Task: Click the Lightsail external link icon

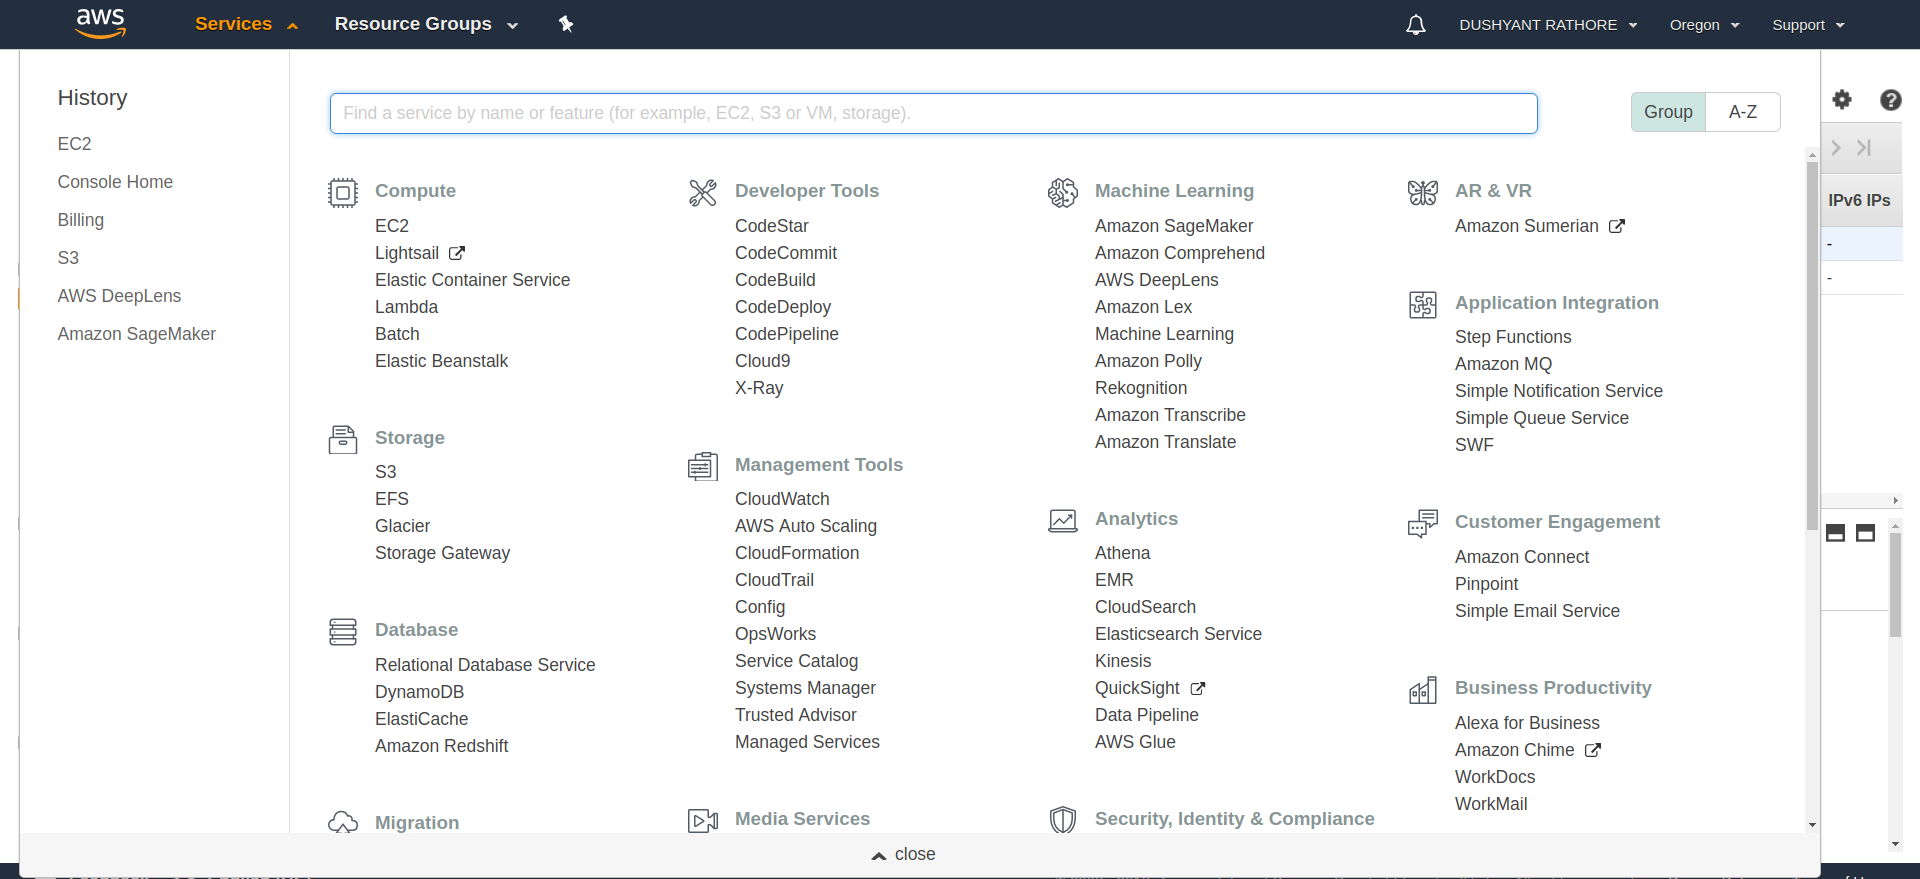Action: click(x=457, y=253)
